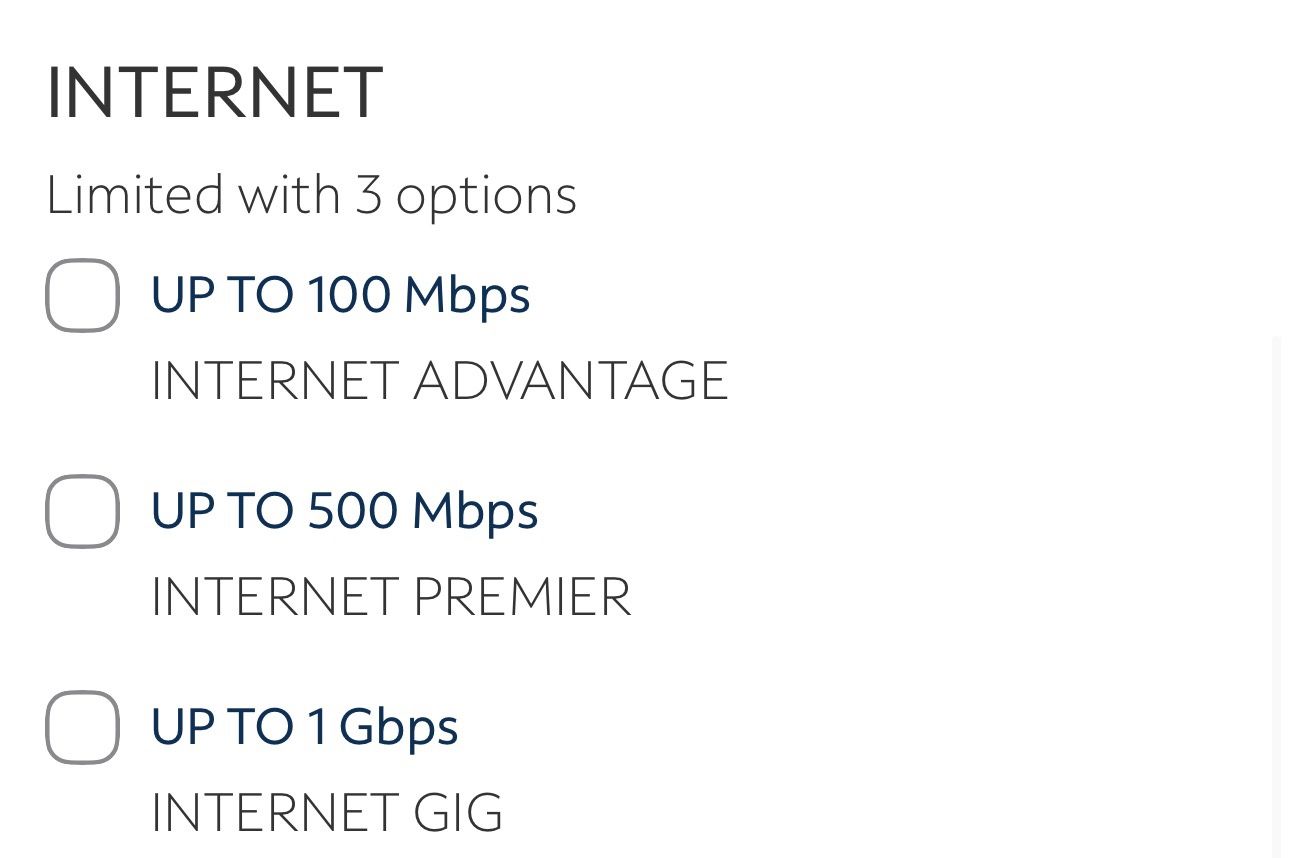
Task: Click the "UP TO 1 Gbps" label
Action: click(x=304, y=727)
